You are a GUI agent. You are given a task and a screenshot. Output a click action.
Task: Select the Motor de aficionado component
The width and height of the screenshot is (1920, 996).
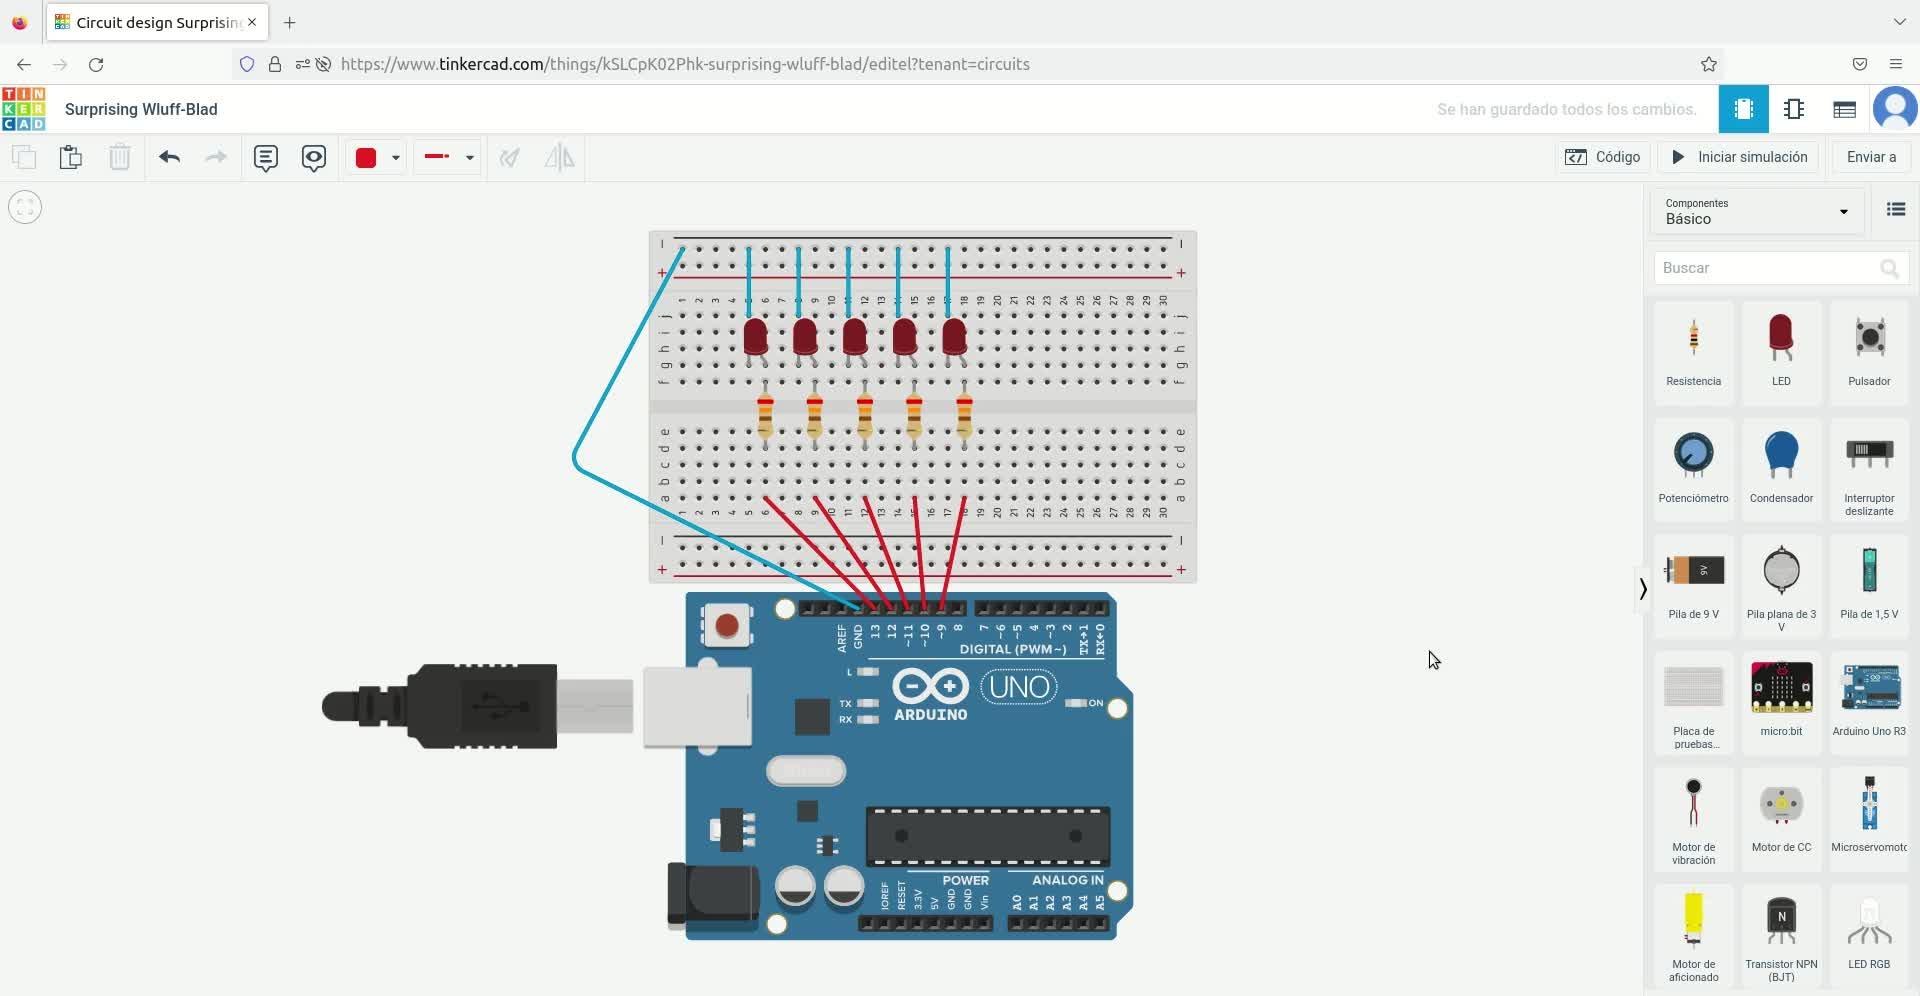[x=1693, y=935]
